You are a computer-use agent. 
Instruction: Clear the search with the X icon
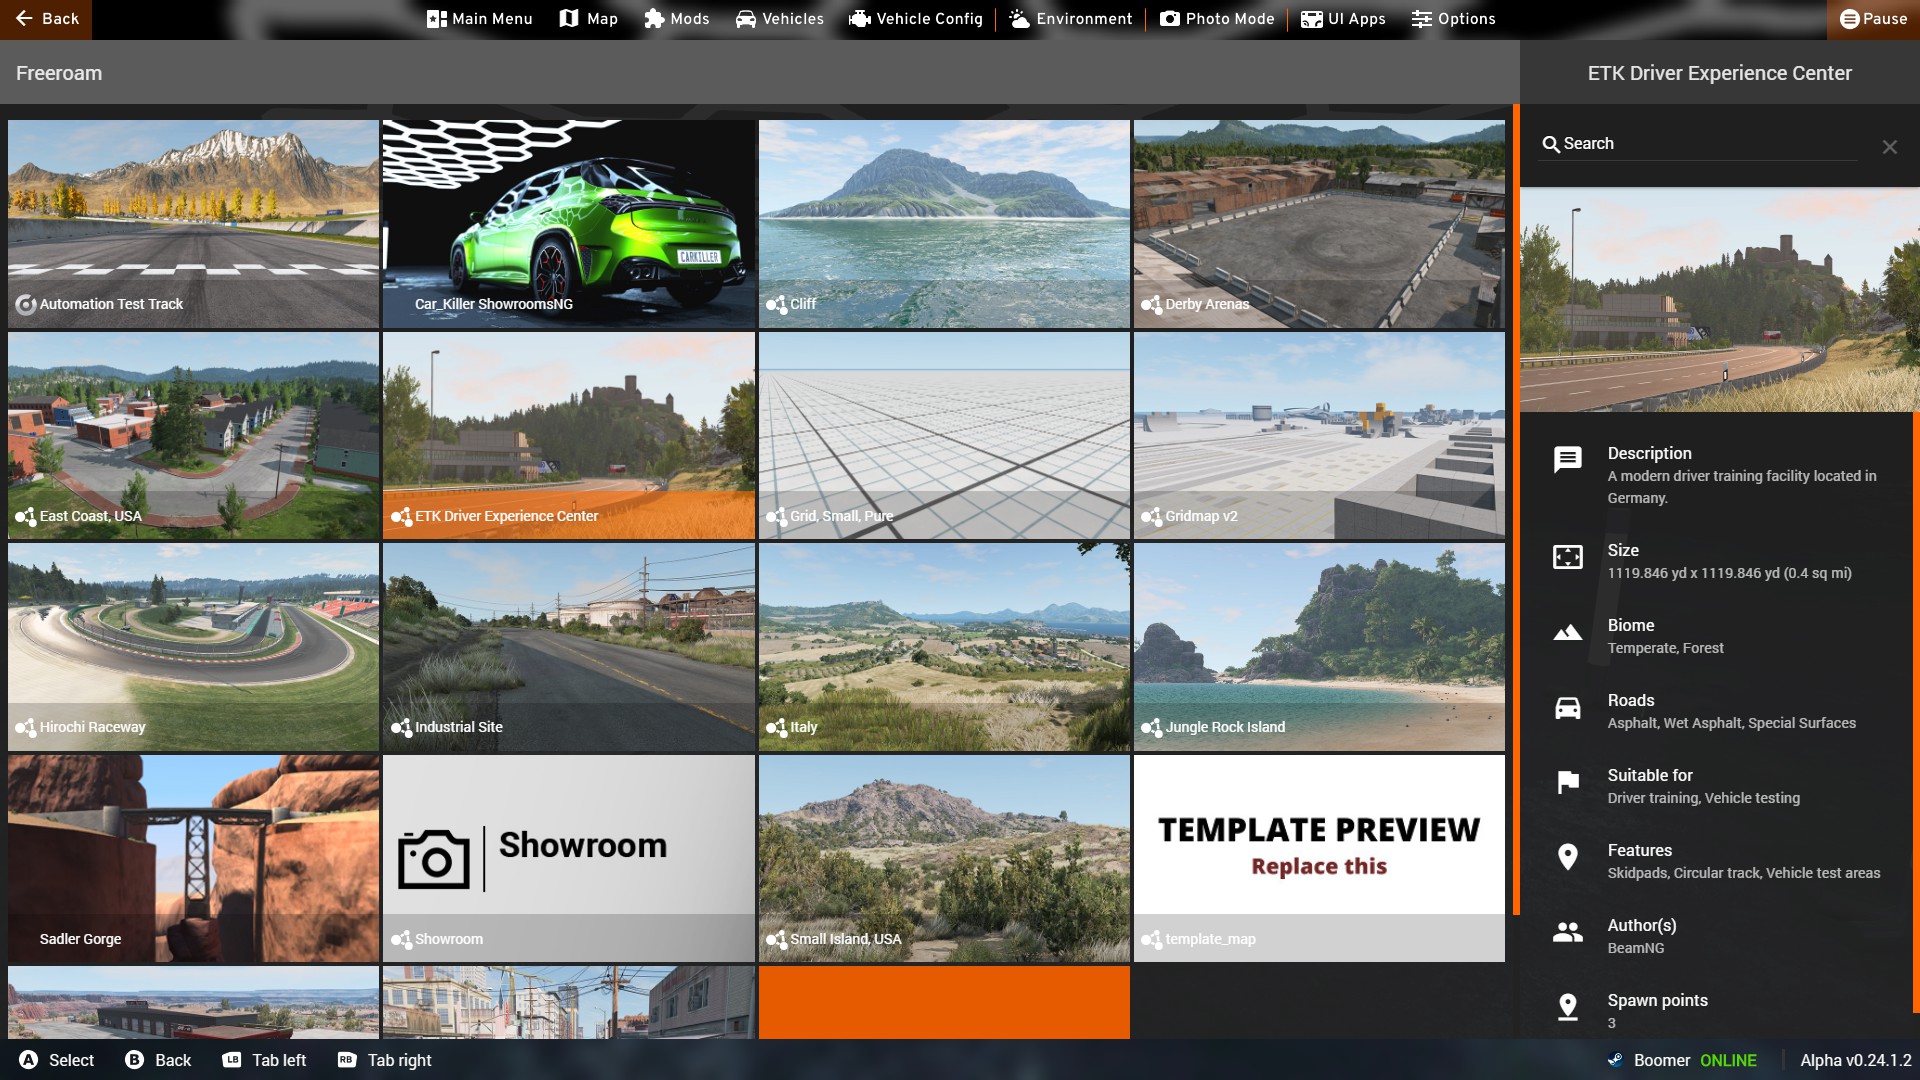(x=1889, y=147)
